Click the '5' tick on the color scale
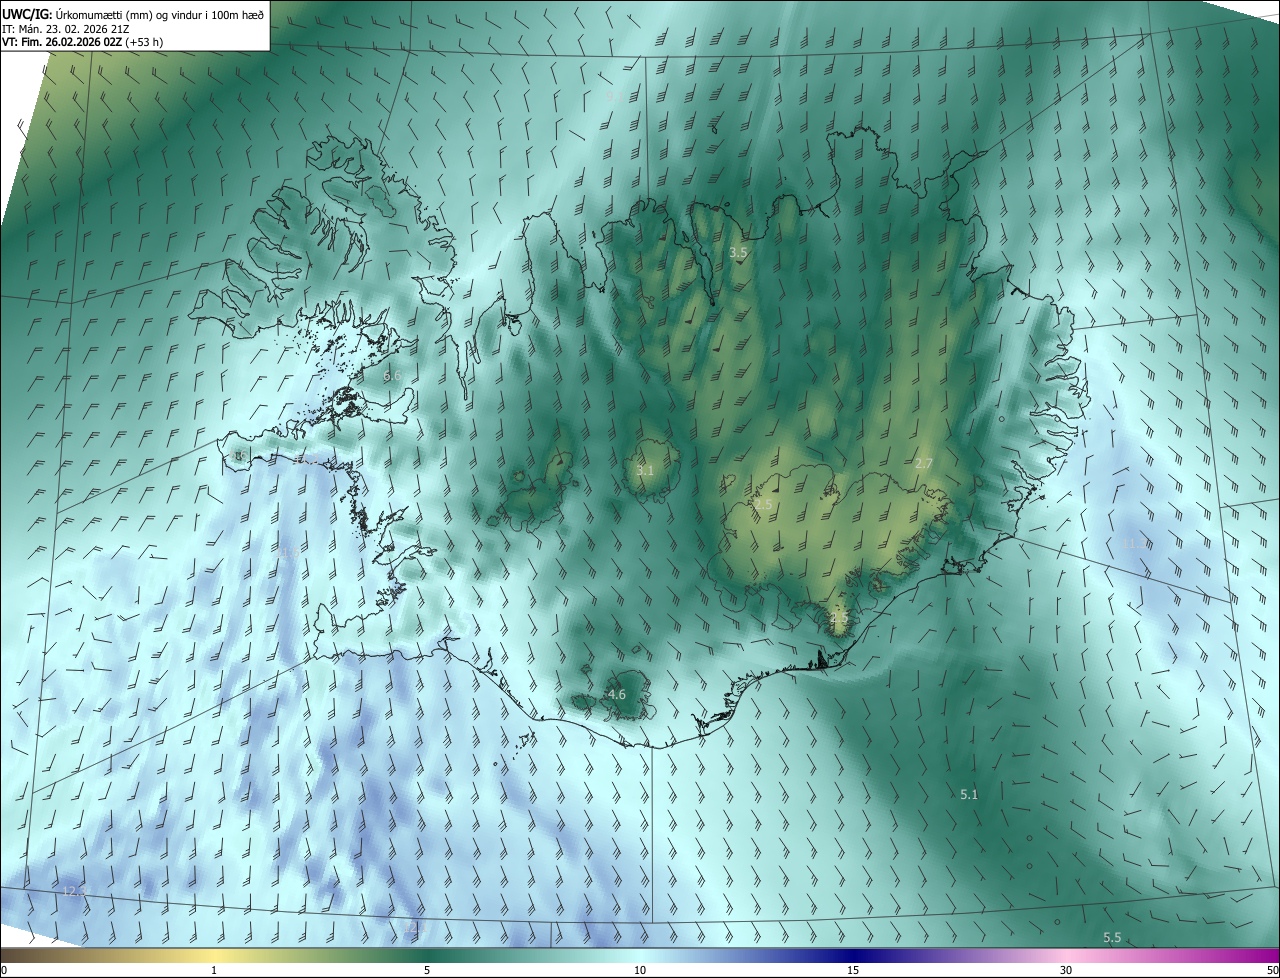This screenshot has width=1280, height=978. click(427, 970)
